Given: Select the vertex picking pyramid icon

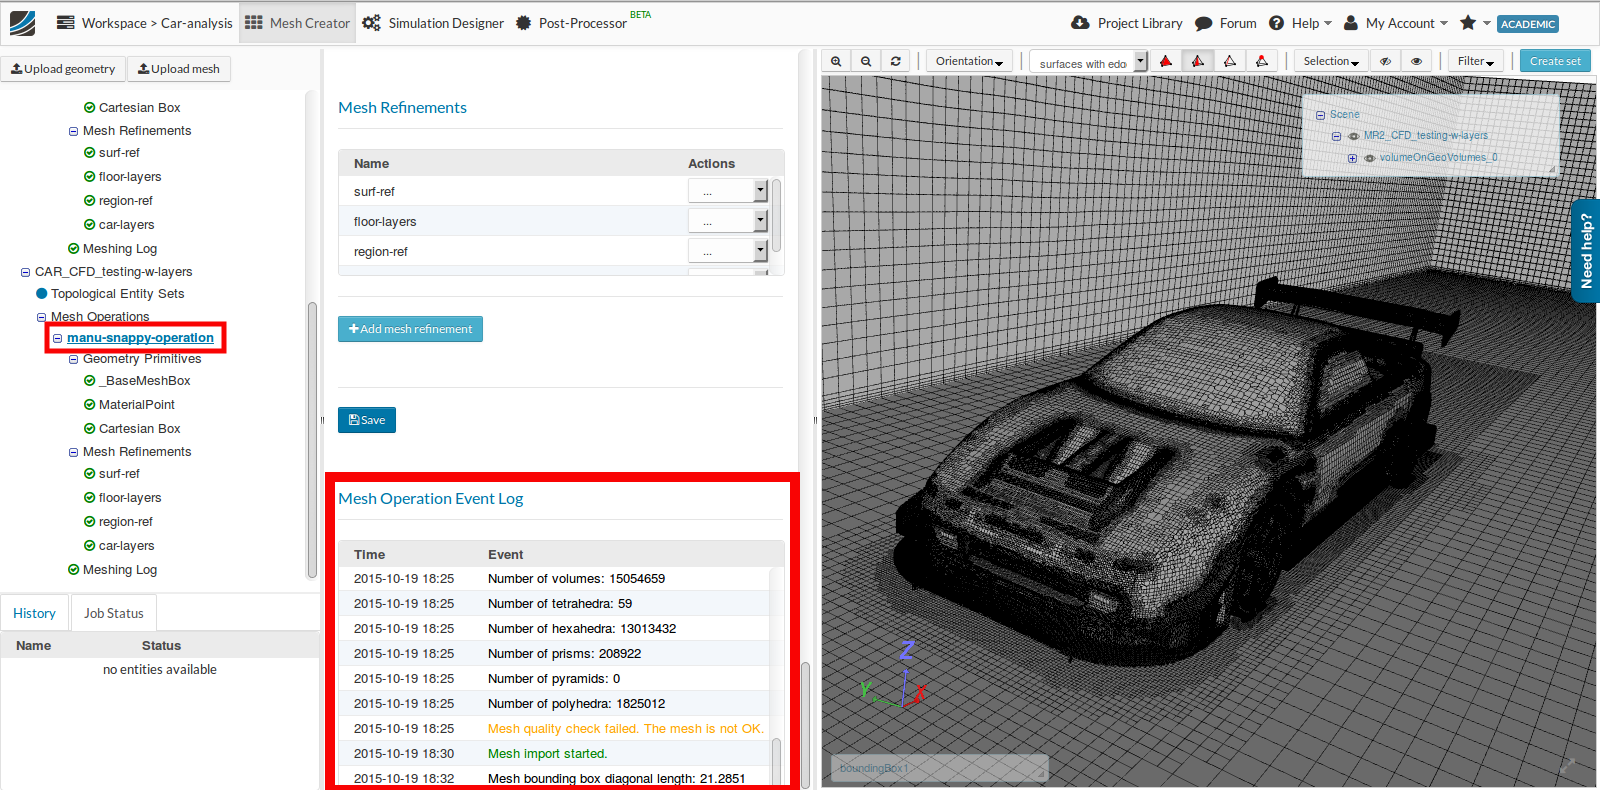Looking at the screenshot, I should (1262, 61).
